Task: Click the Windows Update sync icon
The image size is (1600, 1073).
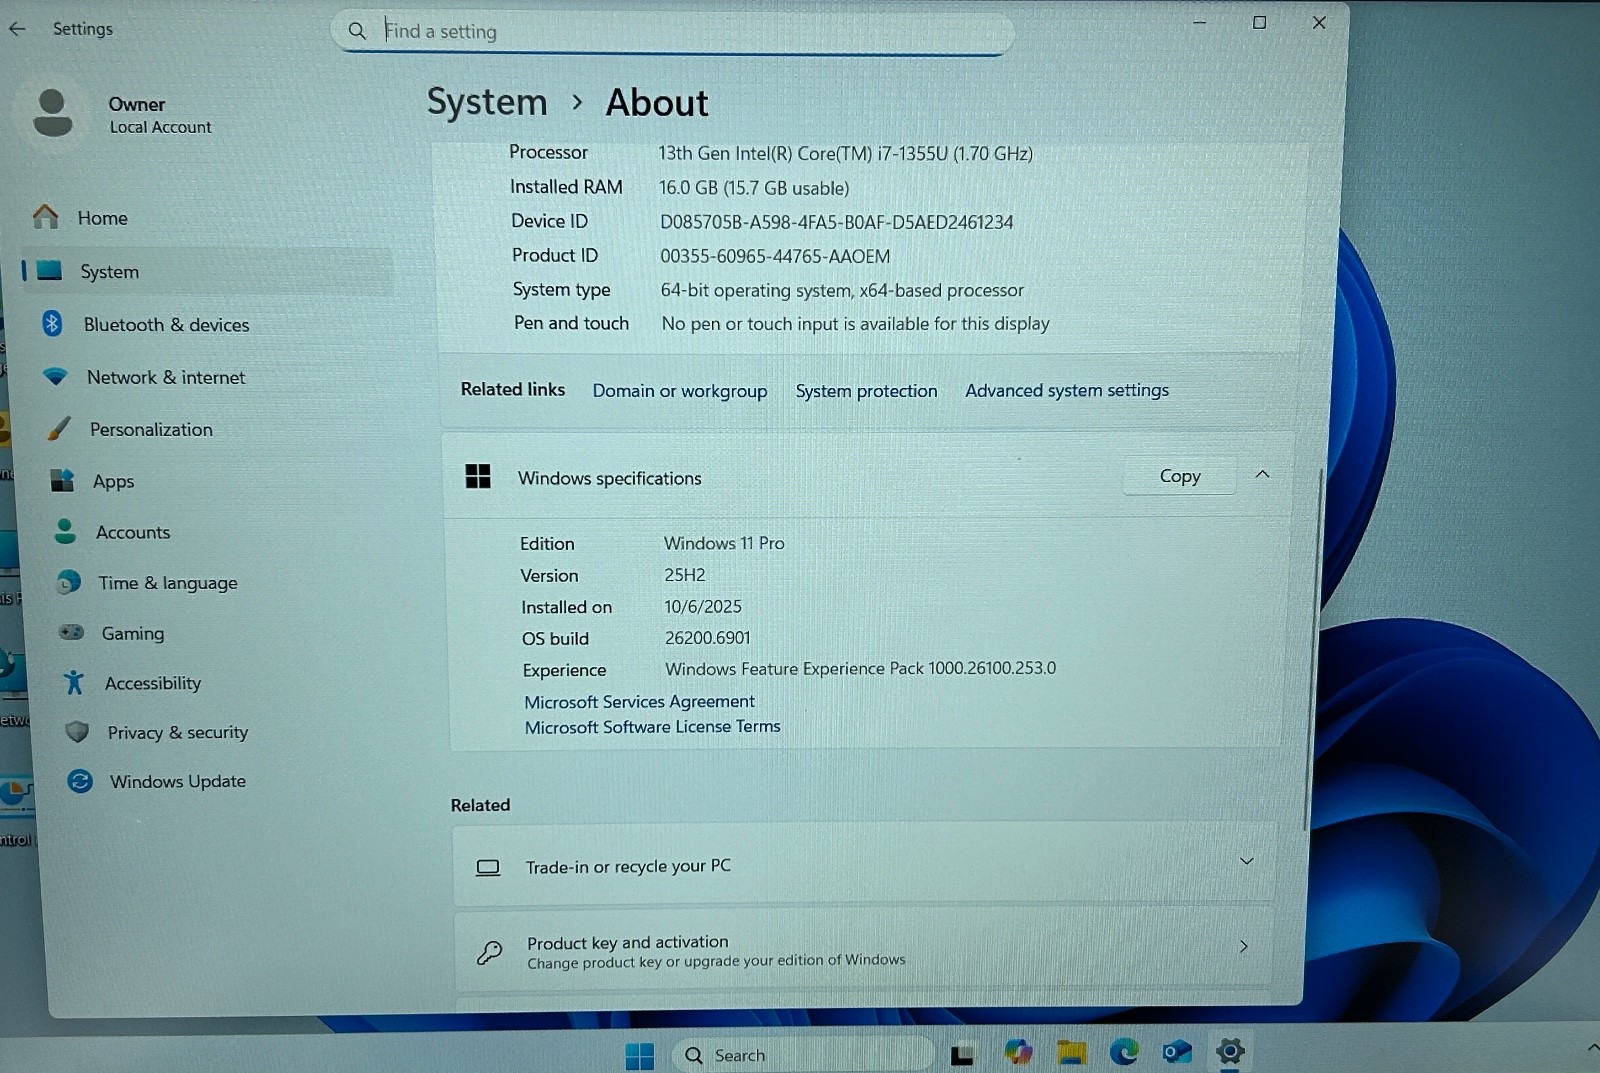Action: point(80,781)
